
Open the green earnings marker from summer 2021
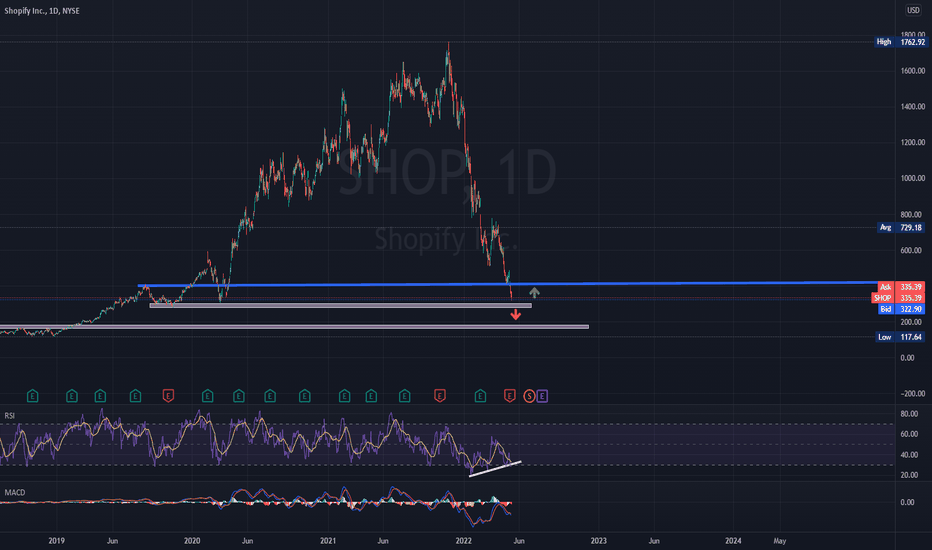coord(405,396)
